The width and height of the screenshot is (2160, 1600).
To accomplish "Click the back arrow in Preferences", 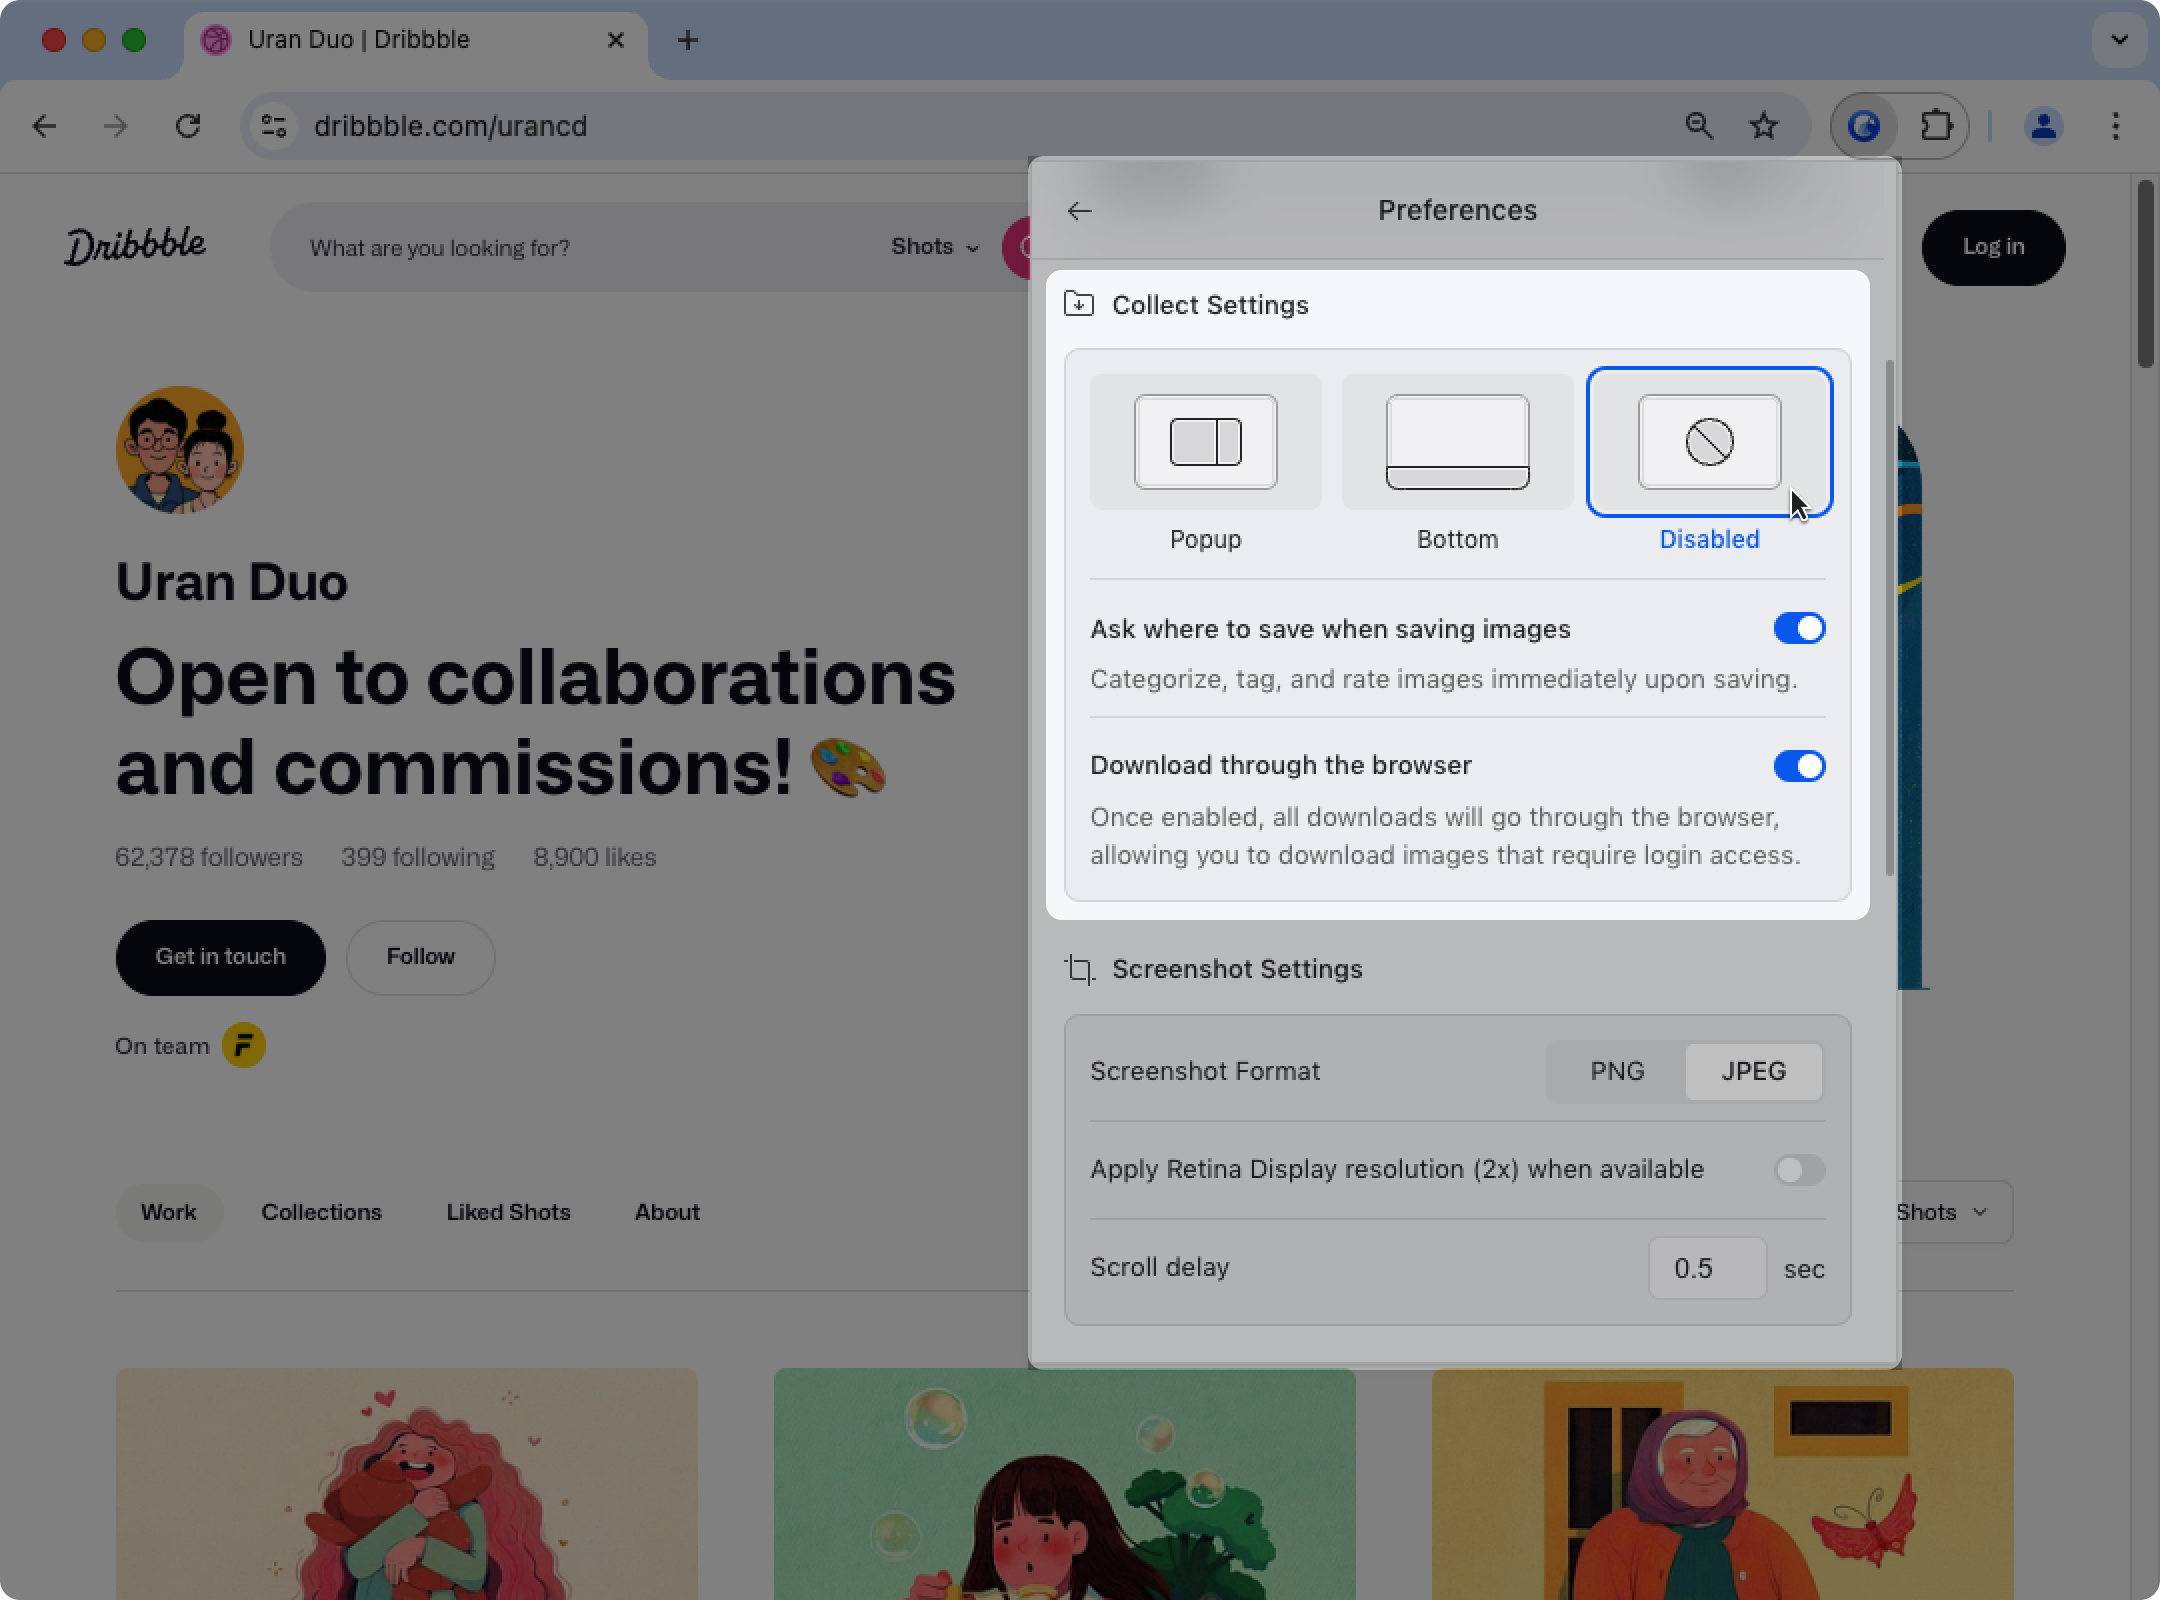I will tap(1081, 208).
